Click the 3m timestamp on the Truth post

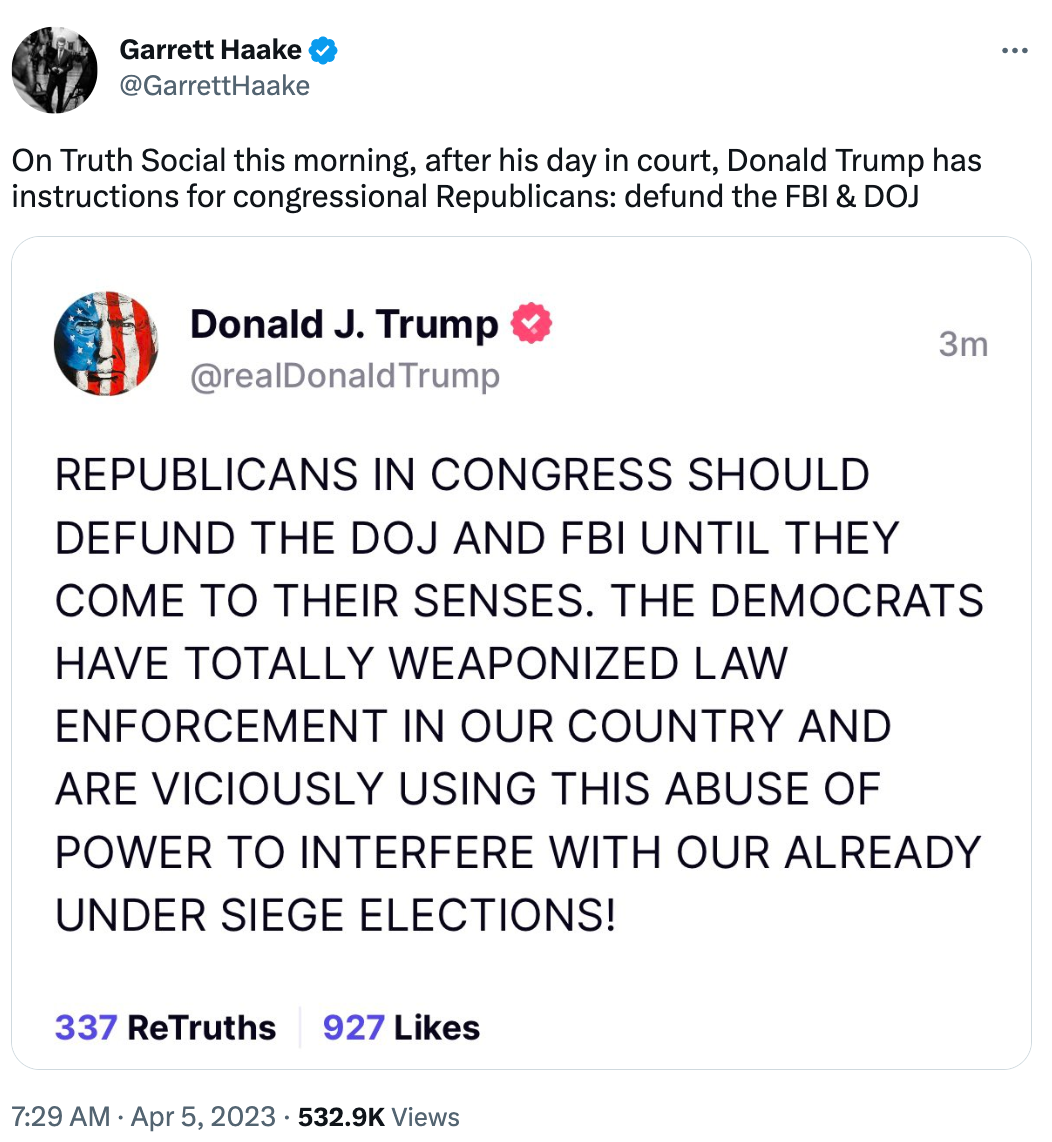click(963, 345)
